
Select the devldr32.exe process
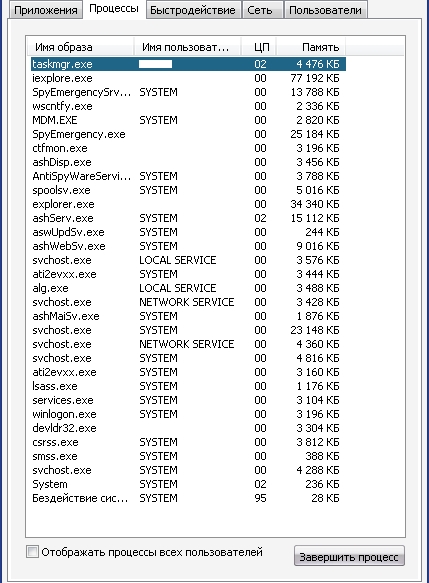(x=188, y=428)
